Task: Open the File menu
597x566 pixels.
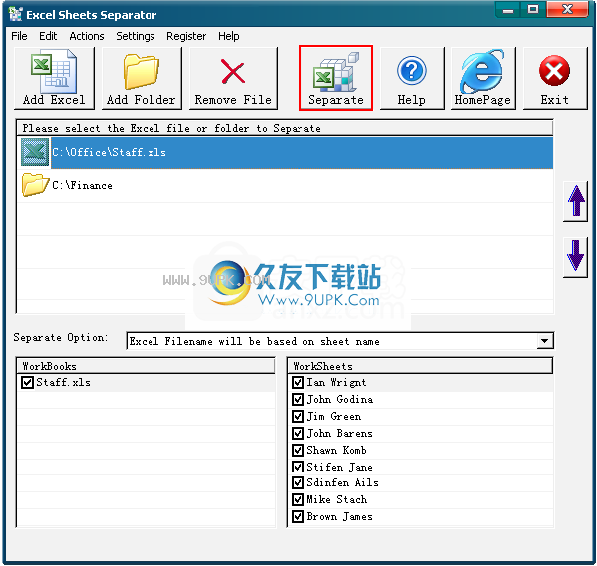Action: pos(19,36)
